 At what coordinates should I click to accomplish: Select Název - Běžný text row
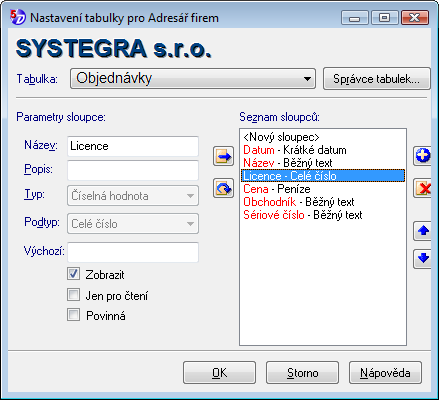tap(323, 163)
